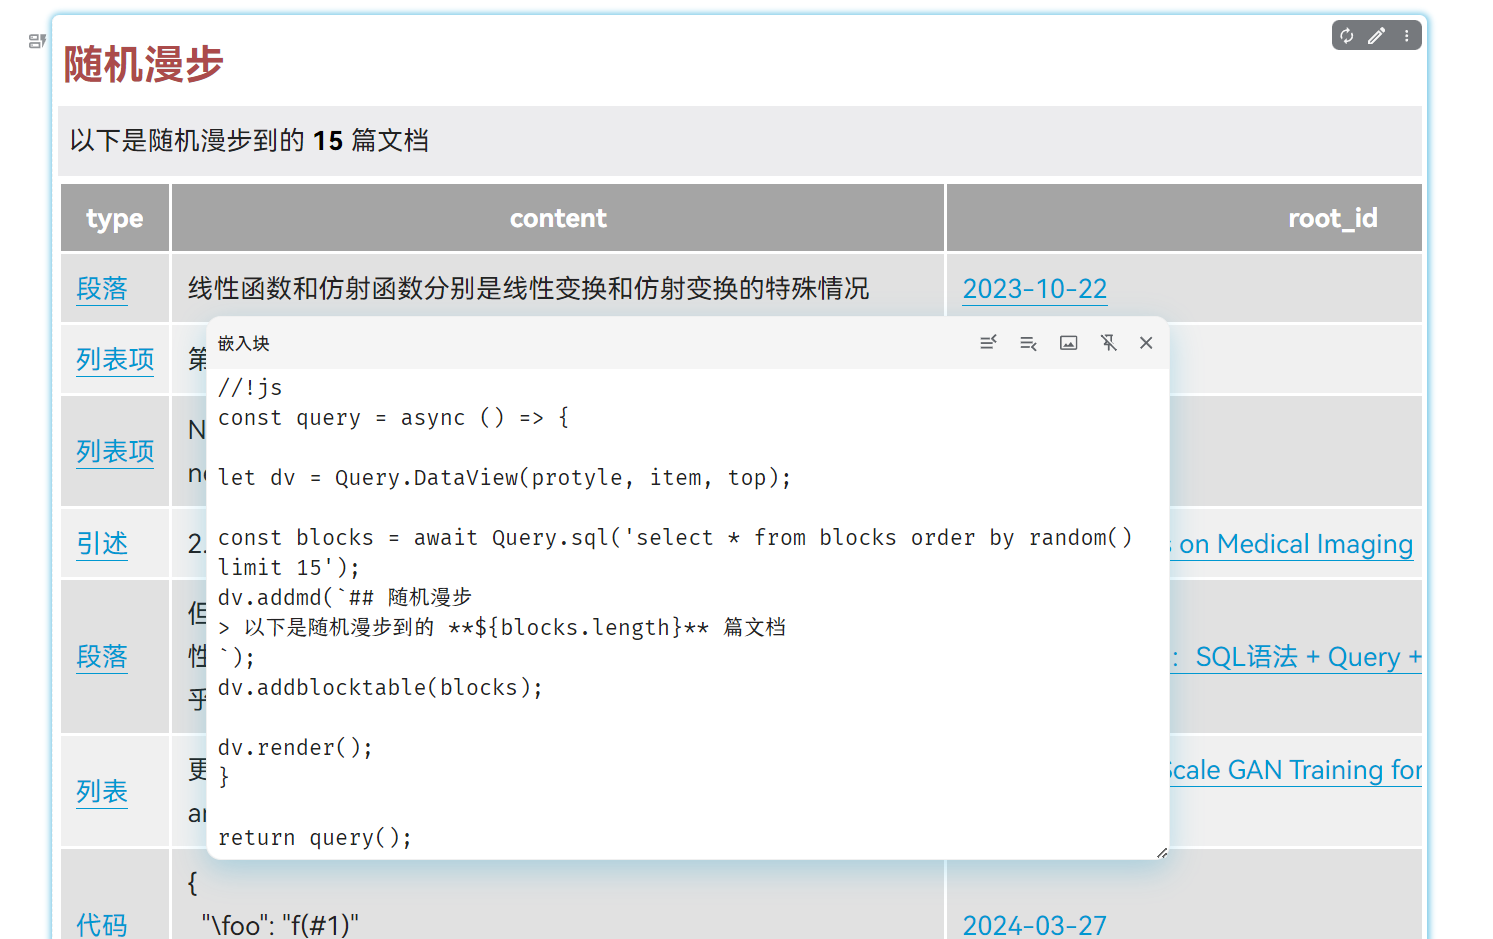Click cell text '线性函数和仿射函数分别是线性变换和仿射变换的特殊情况'

tap(529, 289)
